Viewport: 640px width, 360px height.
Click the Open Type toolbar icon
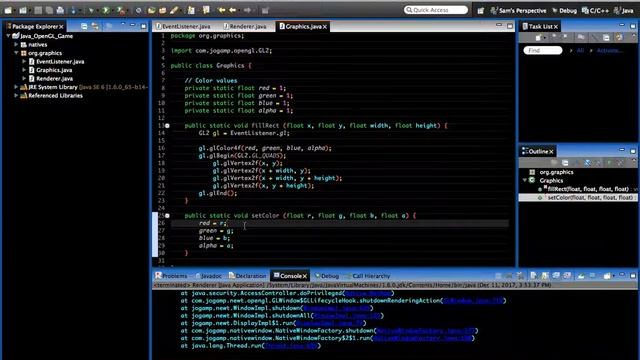click(151, 10)
